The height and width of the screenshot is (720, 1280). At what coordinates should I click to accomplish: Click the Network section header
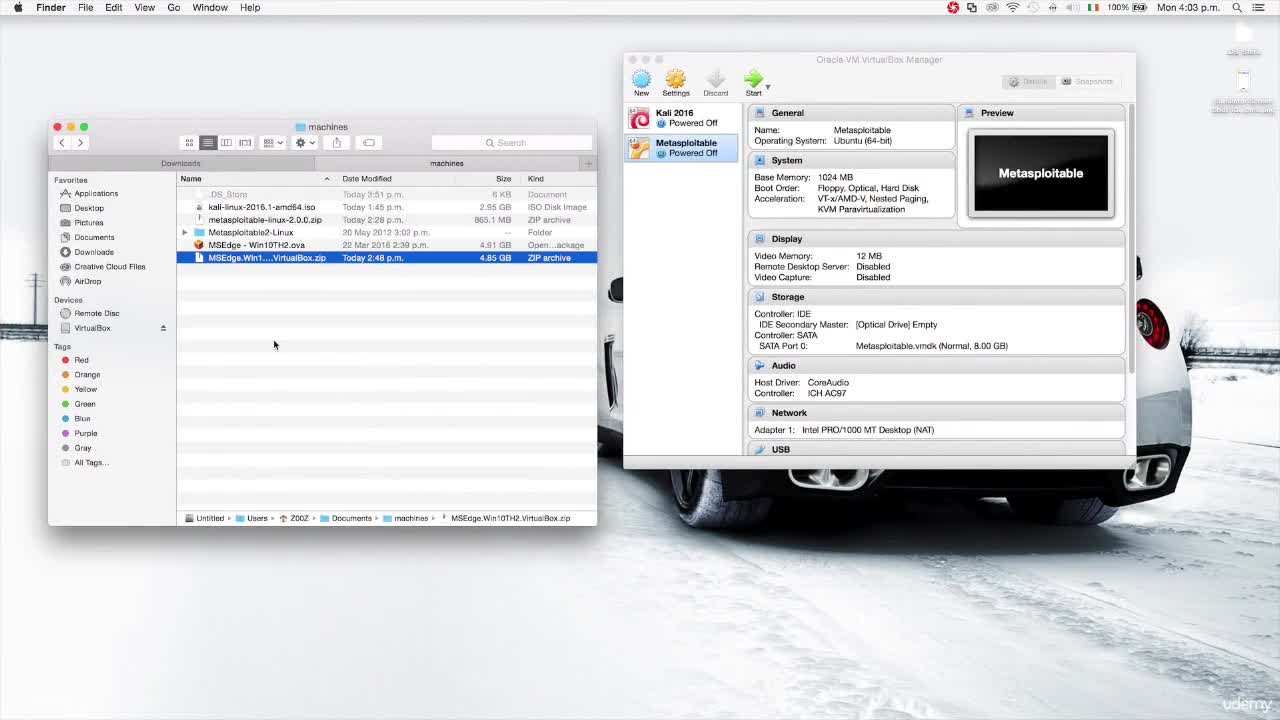[936, 412]
